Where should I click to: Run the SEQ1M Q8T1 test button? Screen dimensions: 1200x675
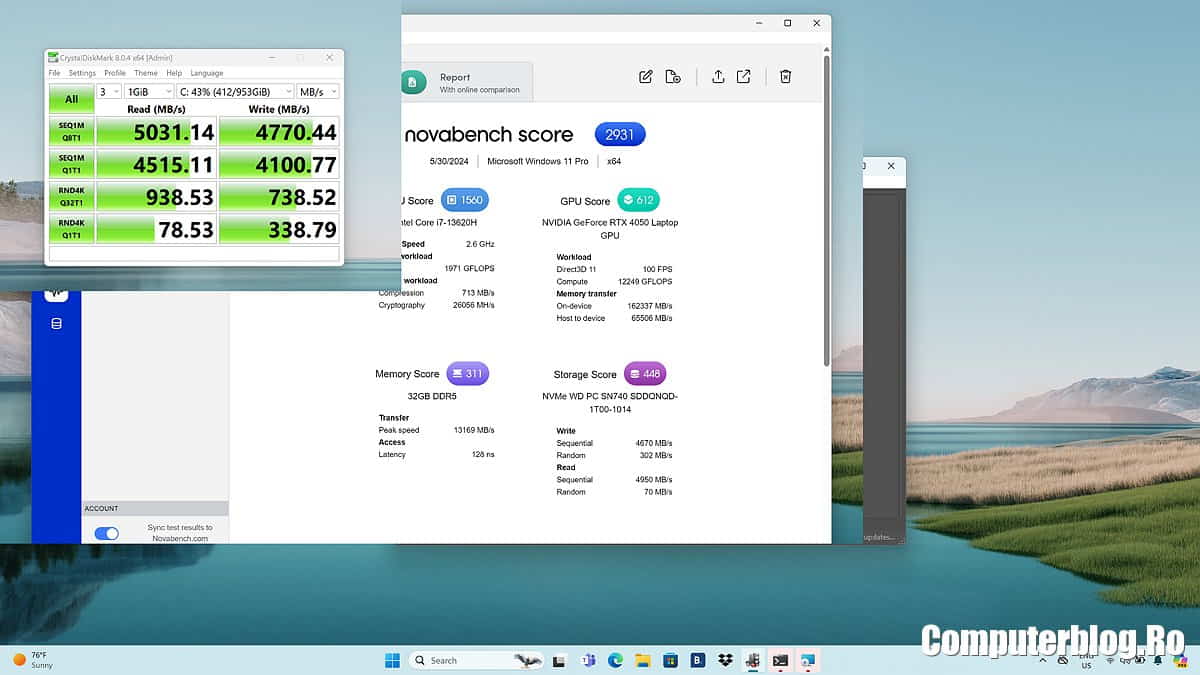71,131
